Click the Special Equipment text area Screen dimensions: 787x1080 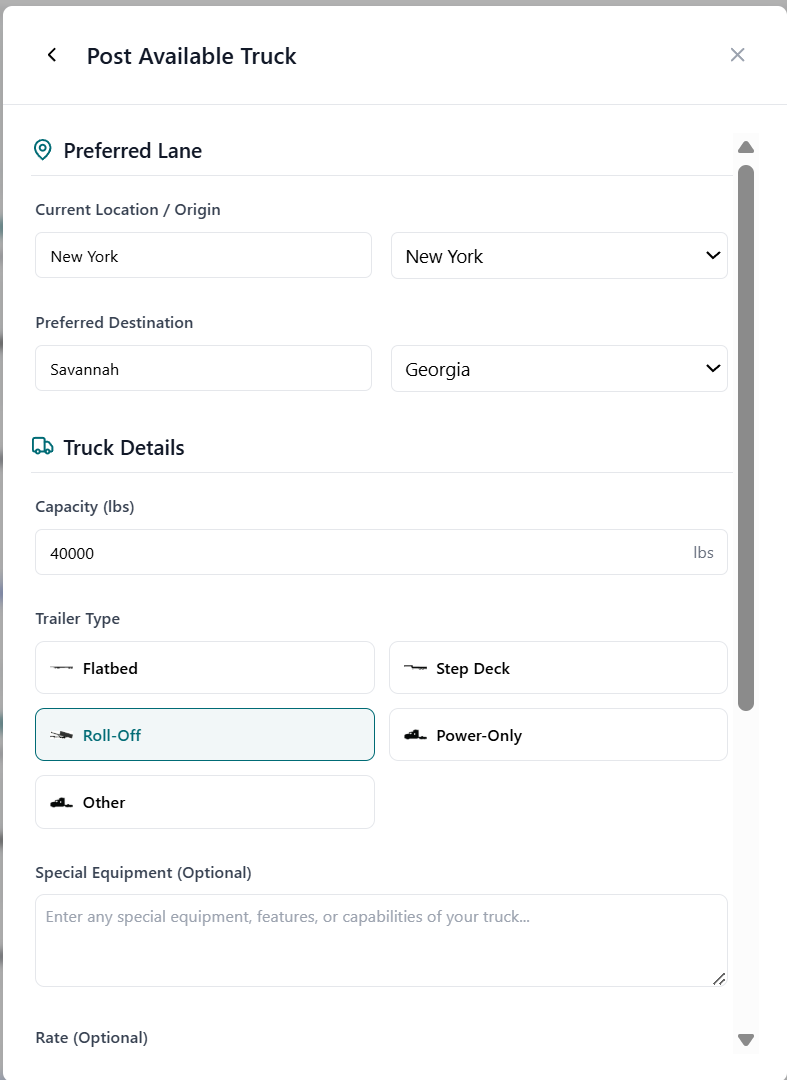point(380,938)
